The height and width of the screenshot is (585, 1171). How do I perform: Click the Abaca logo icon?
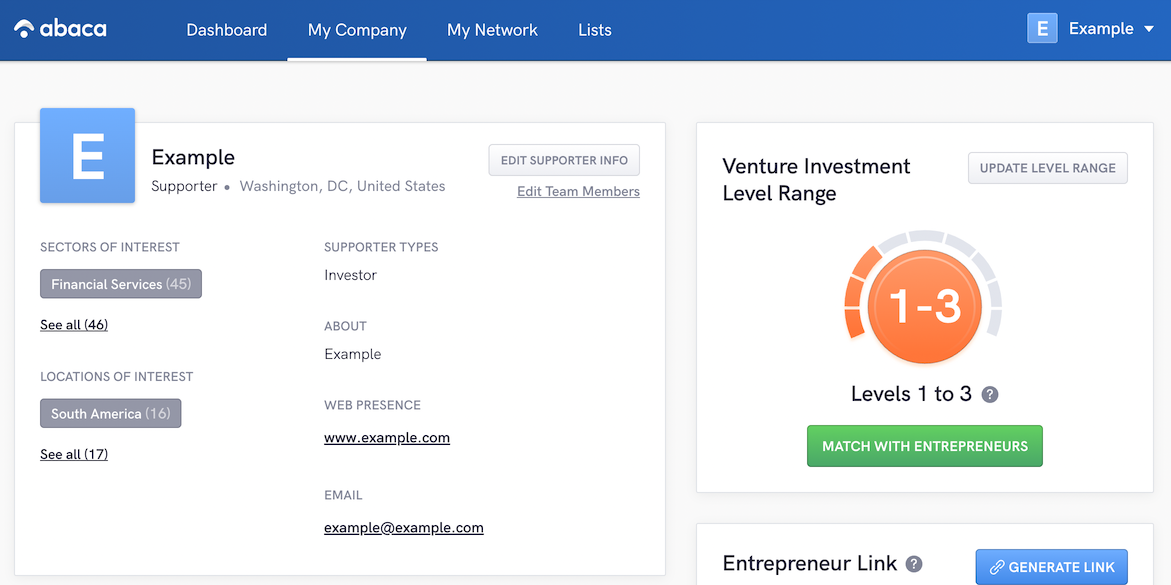[x=24, y=29]
